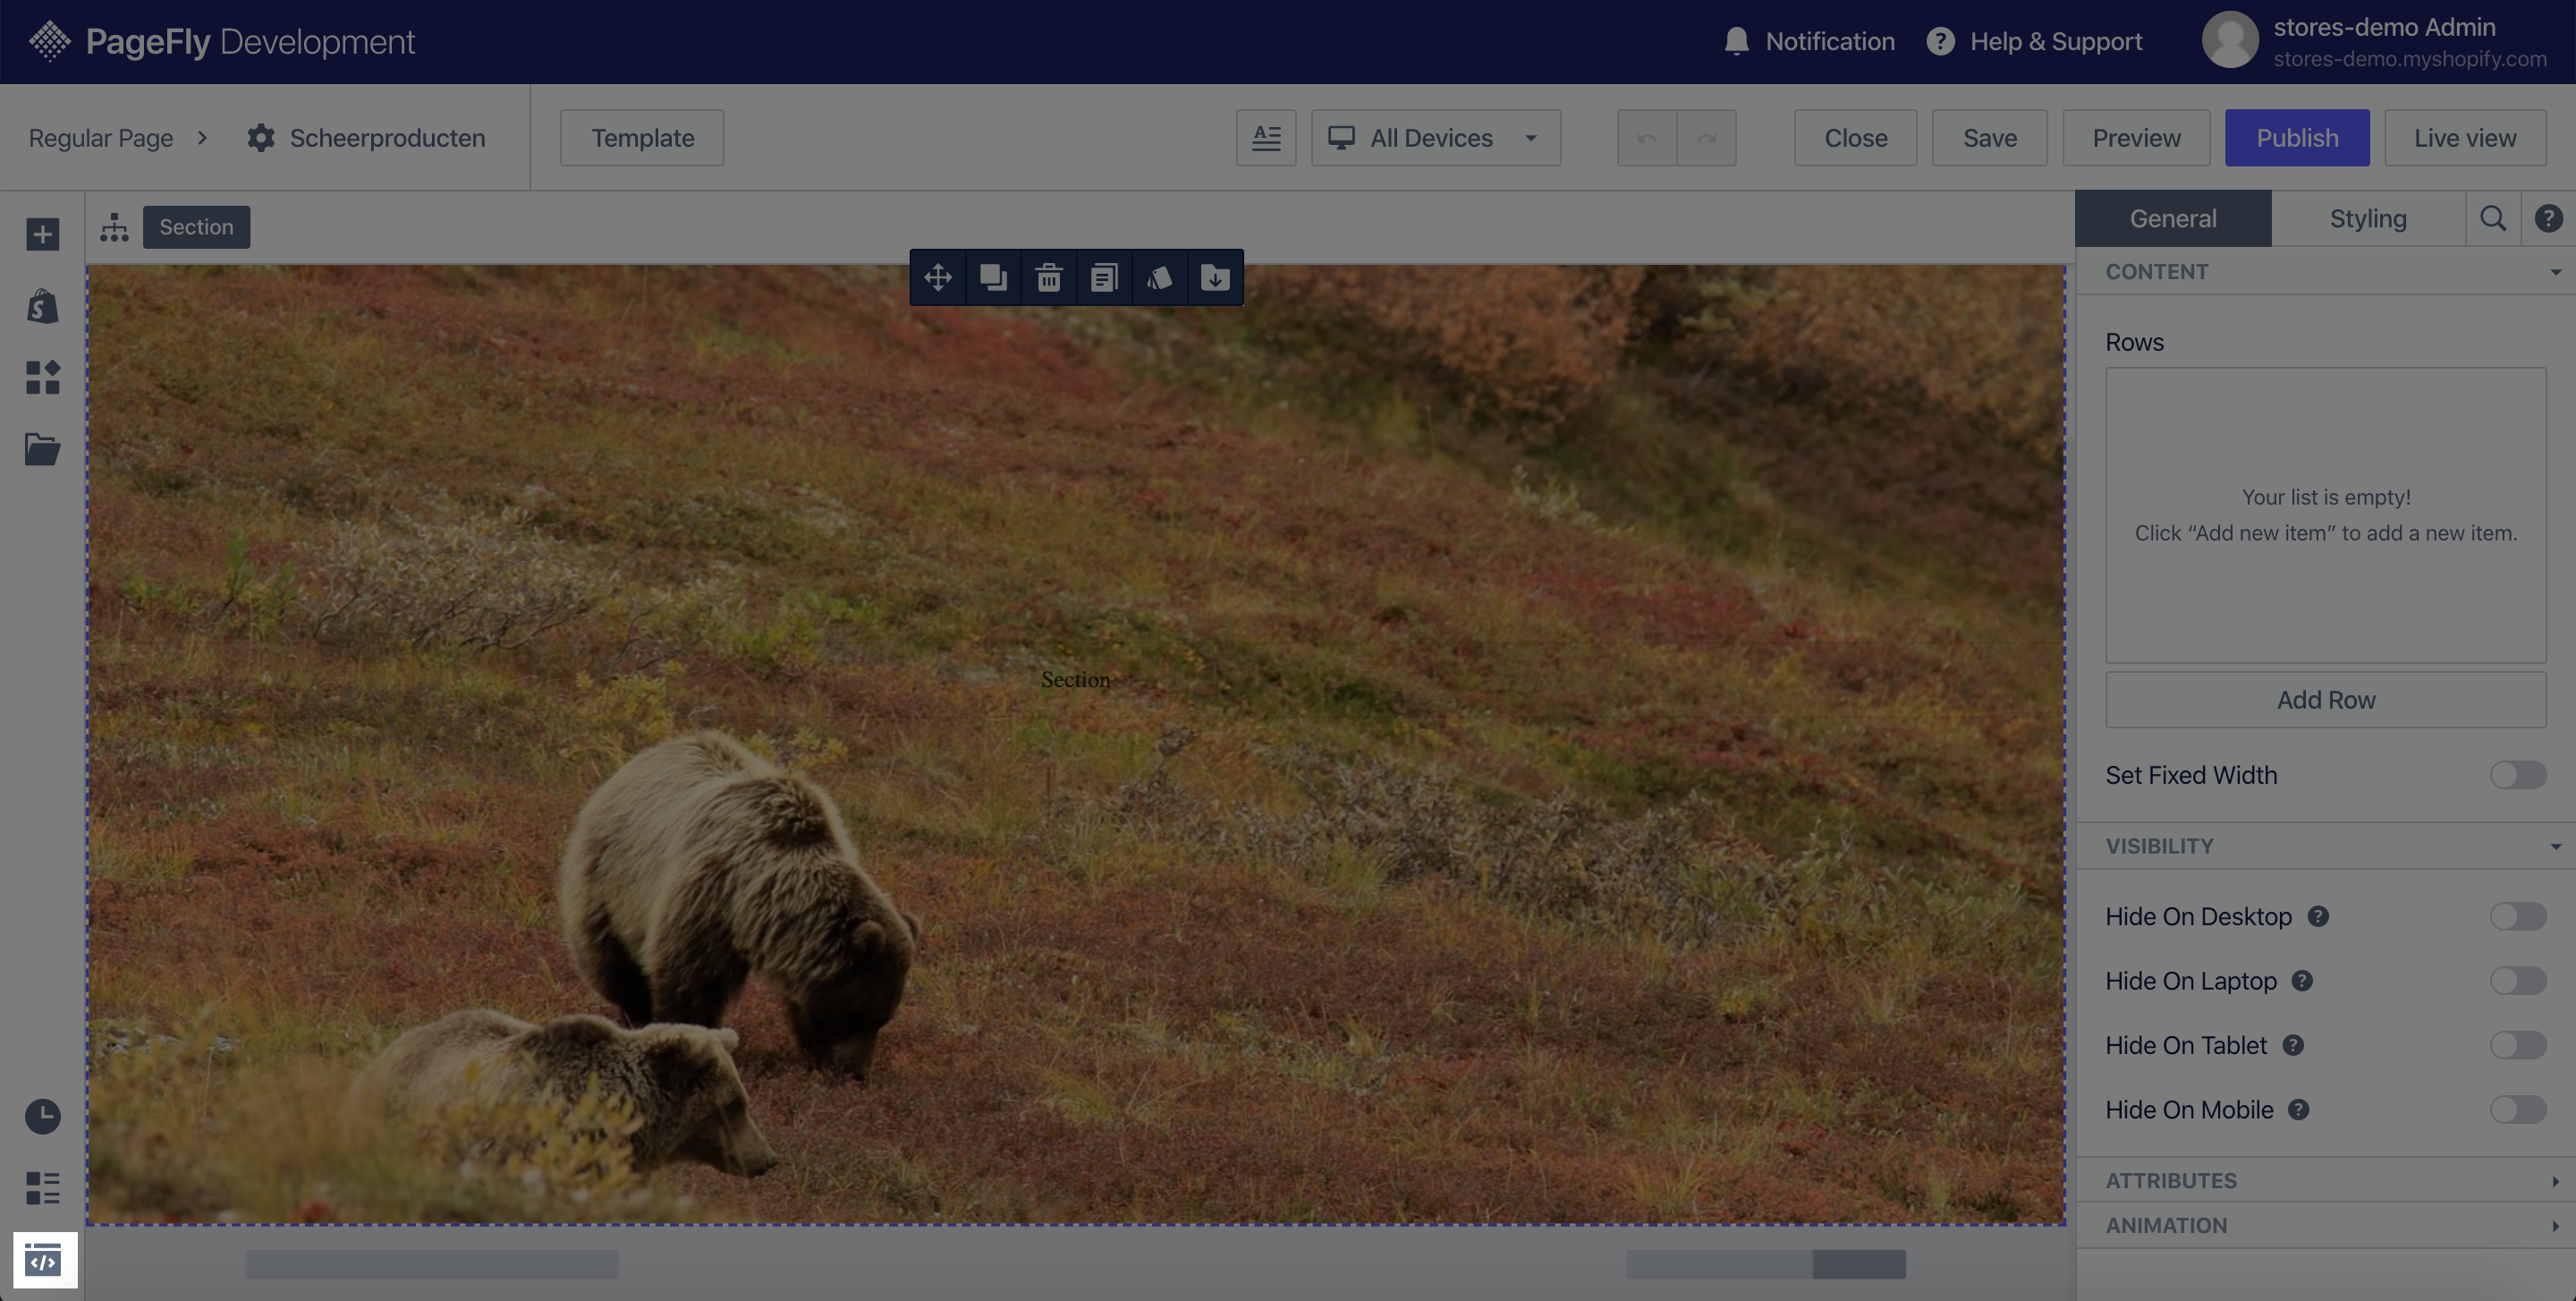Click the Close button
2576x1301 pixels.
[1855, 137]
